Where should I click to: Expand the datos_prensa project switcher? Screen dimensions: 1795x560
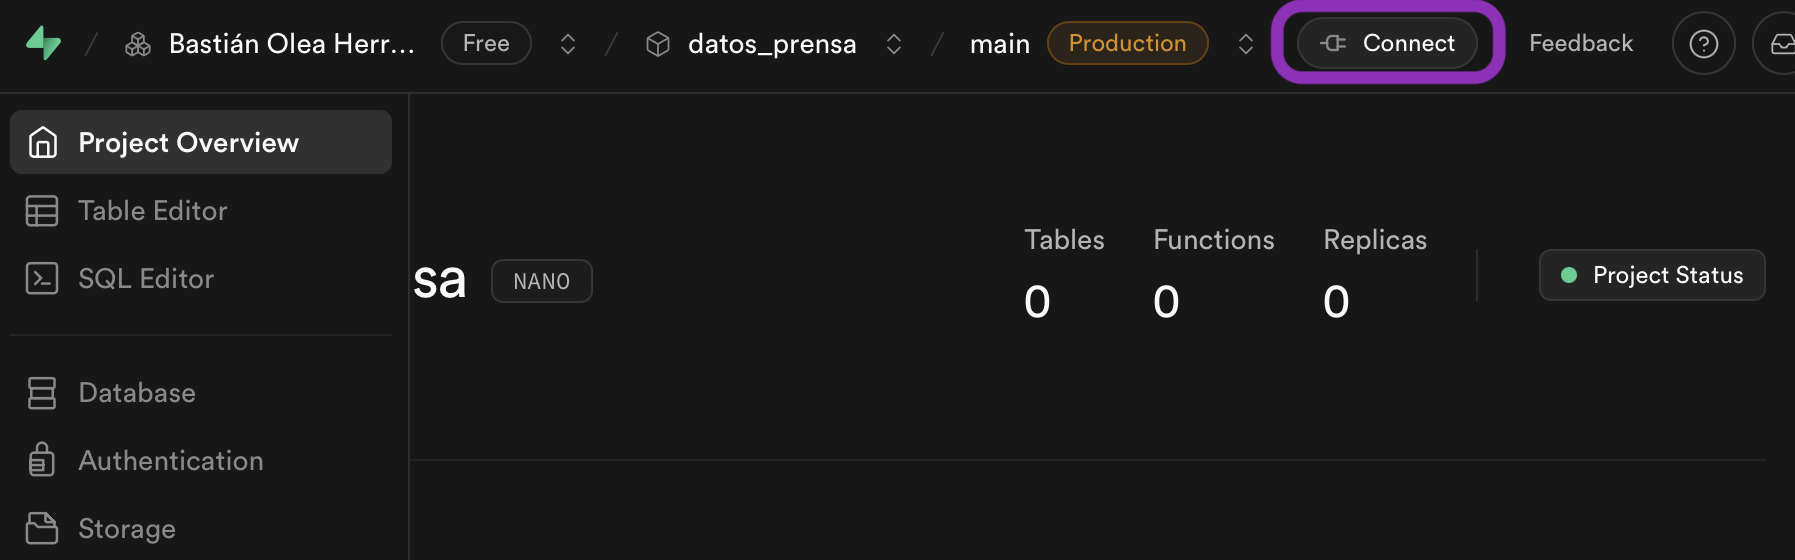(894, 44)
